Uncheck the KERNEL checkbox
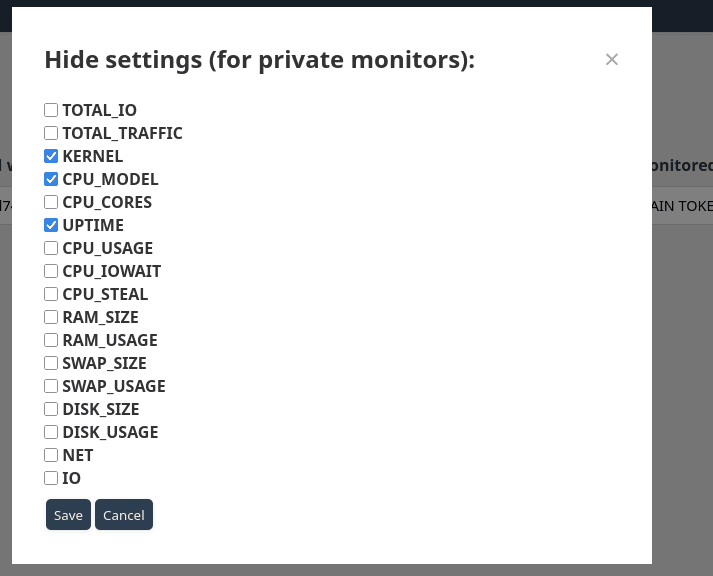The height and width of the screenshot is (576, 713). click(51, 156)
